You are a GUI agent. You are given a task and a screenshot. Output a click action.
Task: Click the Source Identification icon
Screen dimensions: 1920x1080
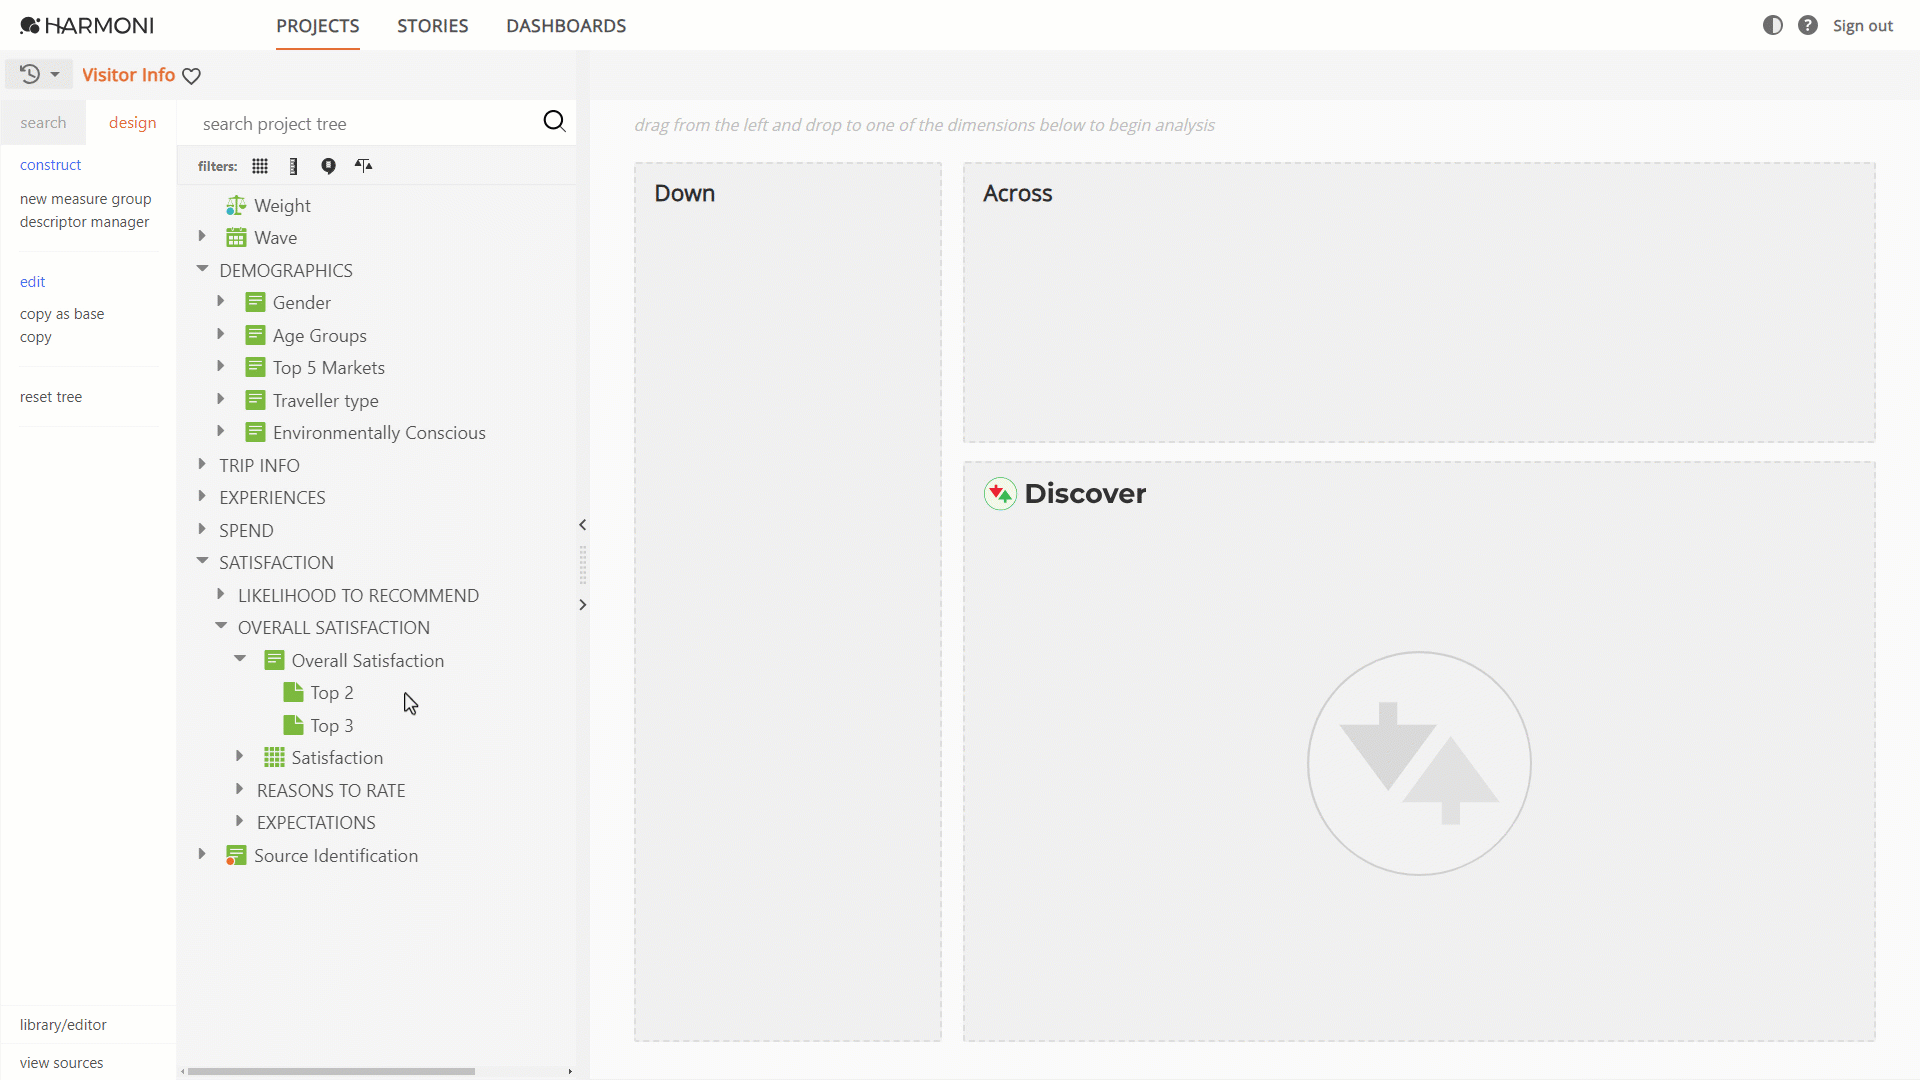coord(236,856)
